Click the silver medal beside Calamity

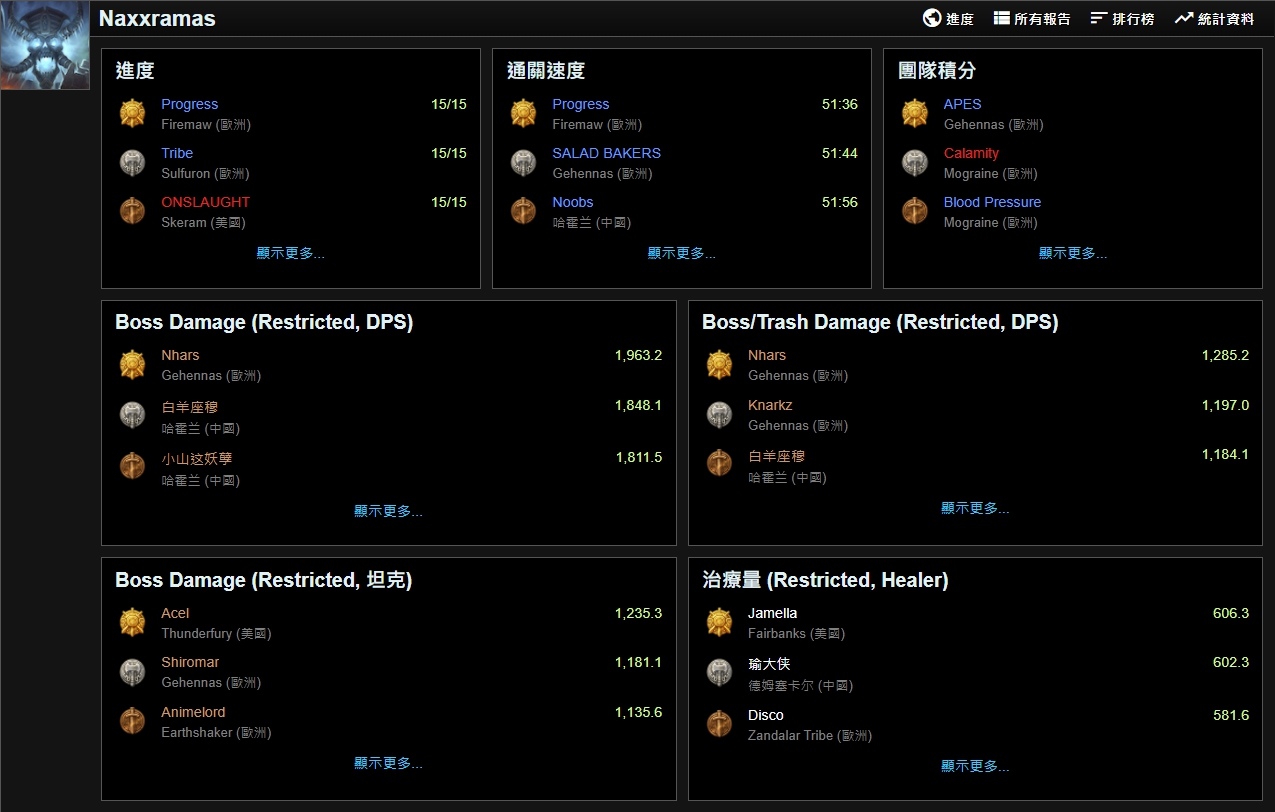point(914,162)
